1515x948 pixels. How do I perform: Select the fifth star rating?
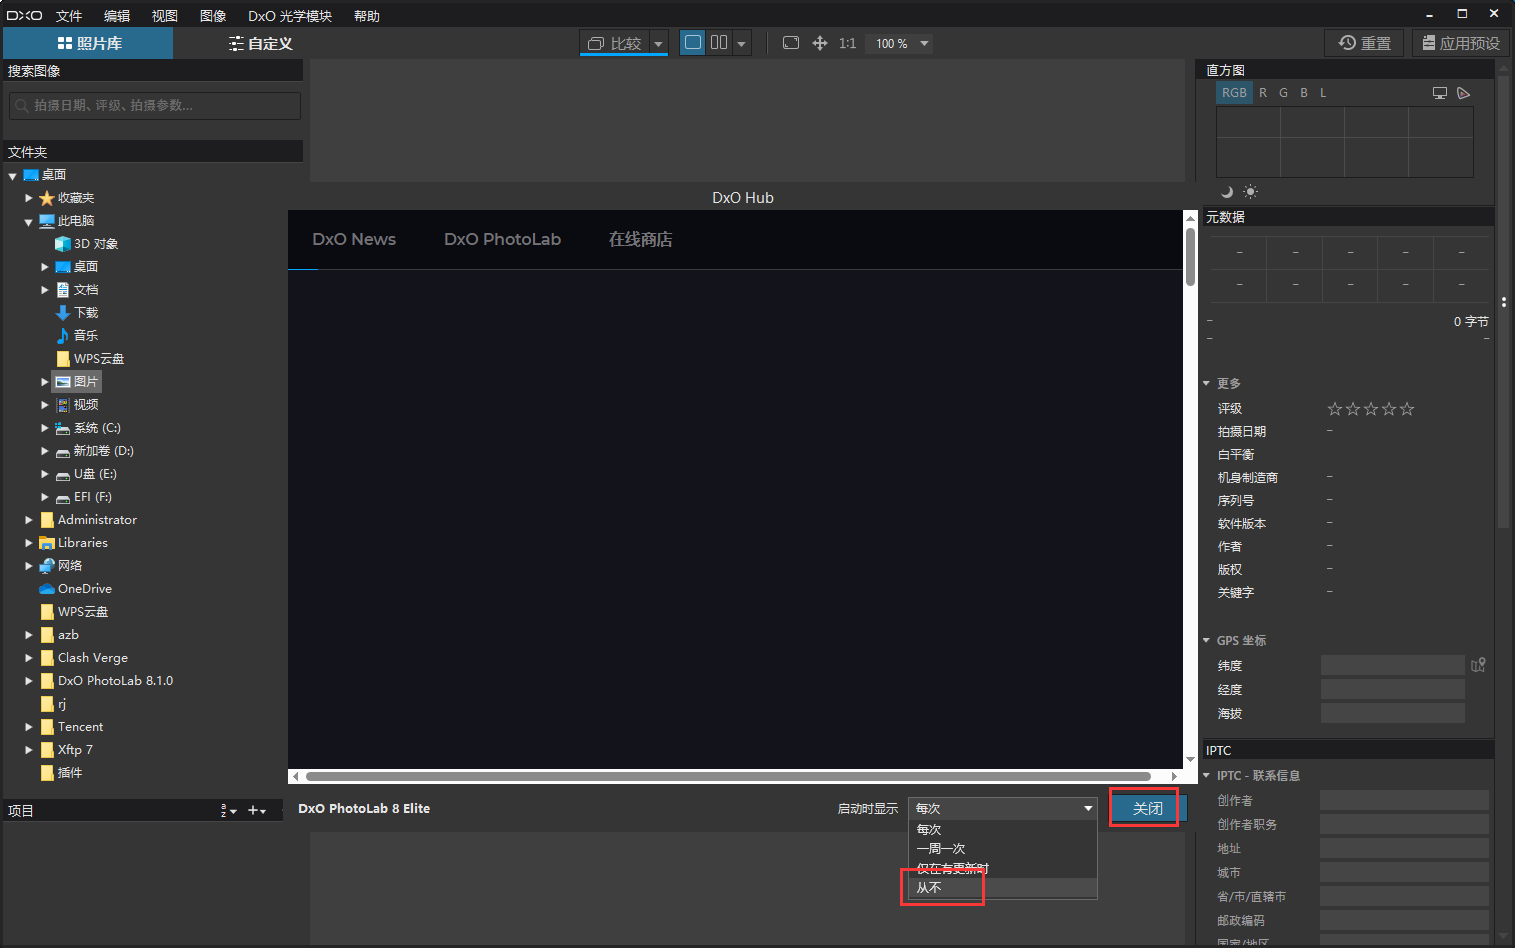click(x=1407, y=409)
